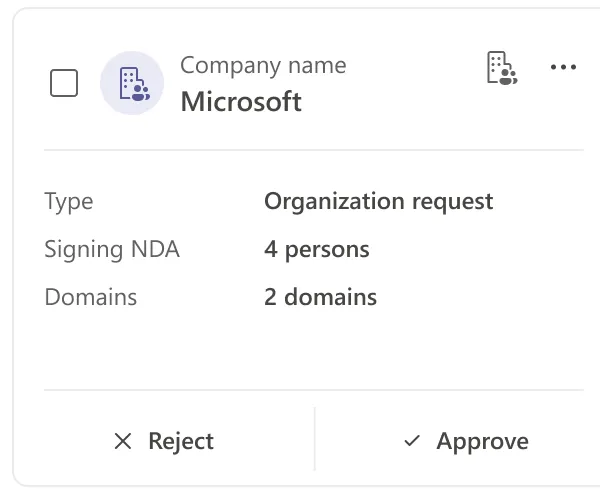Click the 'Domains' label
Viewport: 600px width, 490px height.
tap(91, 297)
